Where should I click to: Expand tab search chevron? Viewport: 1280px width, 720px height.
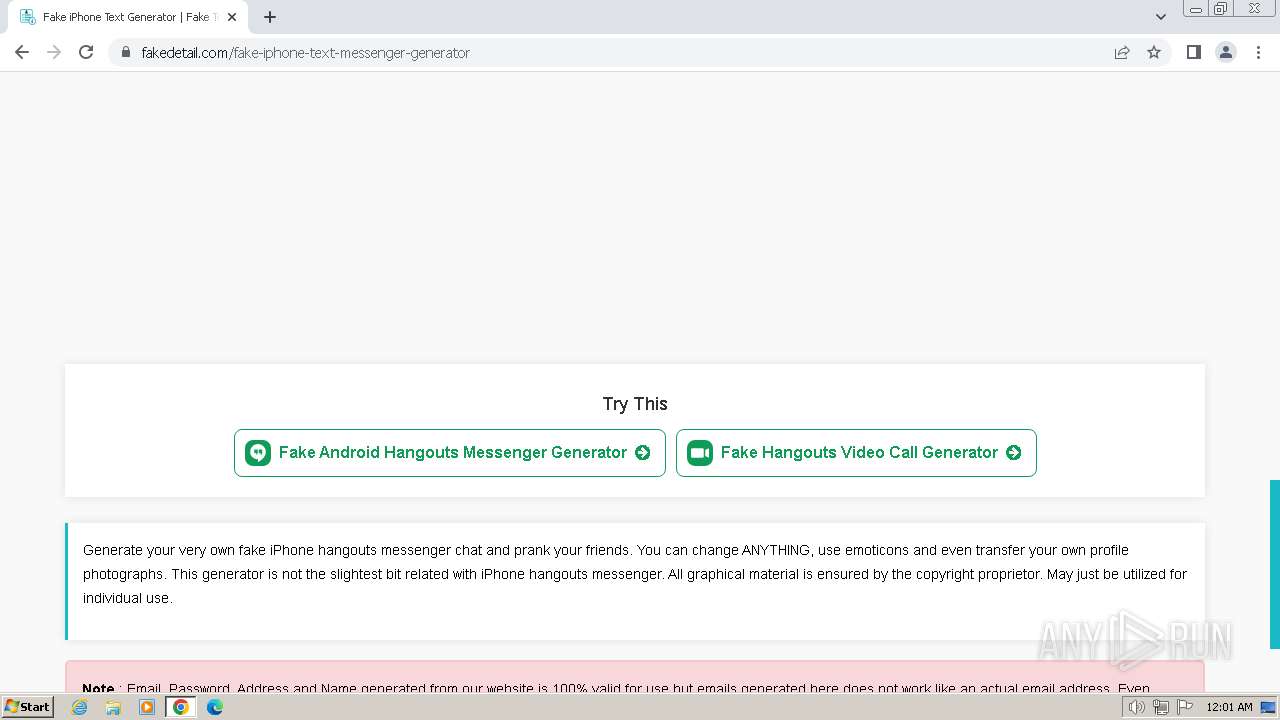[1160, 17]
